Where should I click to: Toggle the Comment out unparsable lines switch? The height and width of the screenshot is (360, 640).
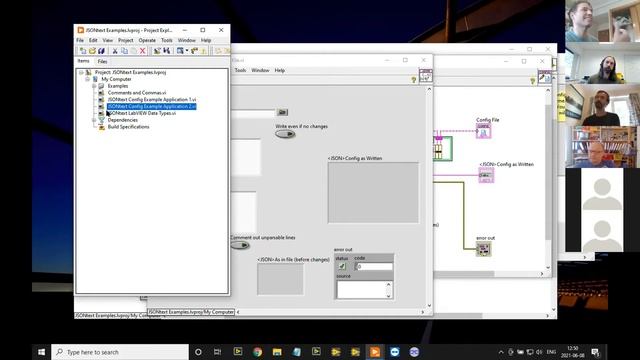pos(240,245)
